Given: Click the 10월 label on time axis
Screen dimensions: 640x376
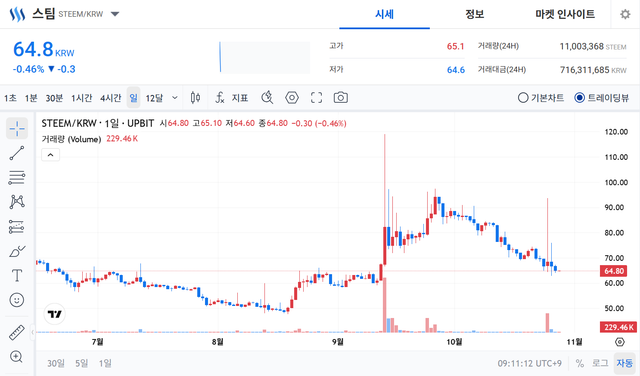Looking at the screenshot, I should click(x=454, y=342).
